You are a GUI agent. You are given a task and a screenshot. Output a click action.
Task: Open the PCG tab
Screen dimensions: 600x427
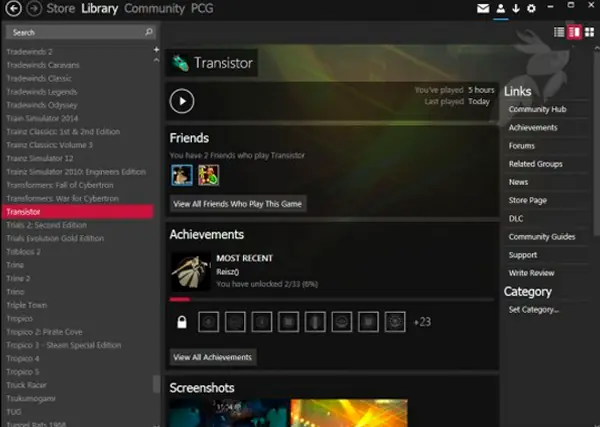pyautogui.click(x=202, y=8)
